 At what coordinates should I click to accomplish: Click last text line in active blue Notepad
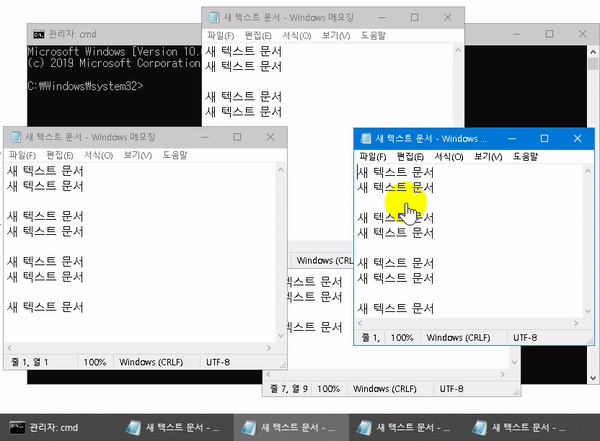396,309
